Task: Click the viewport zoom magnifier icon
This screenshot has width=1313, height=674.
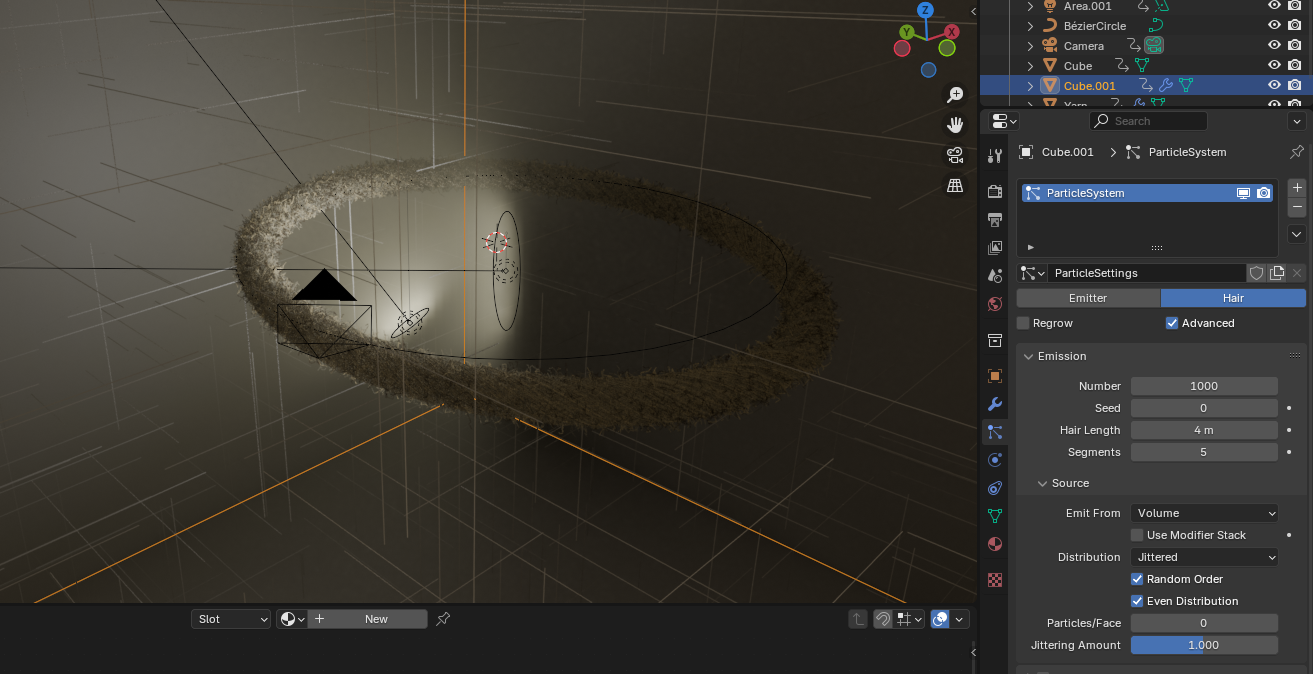Action: (x=955, y=94)
